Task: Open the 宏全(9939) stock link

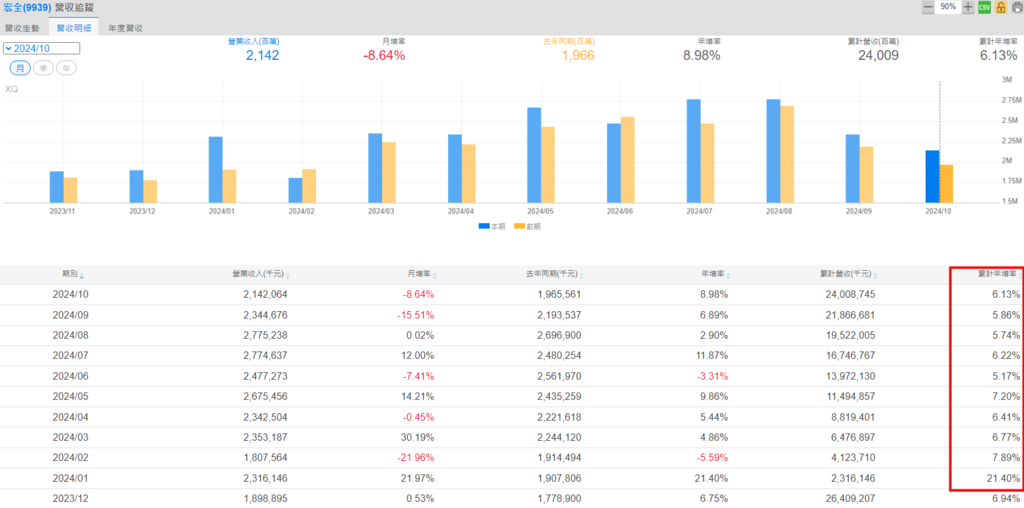Action: pos(26,7)
